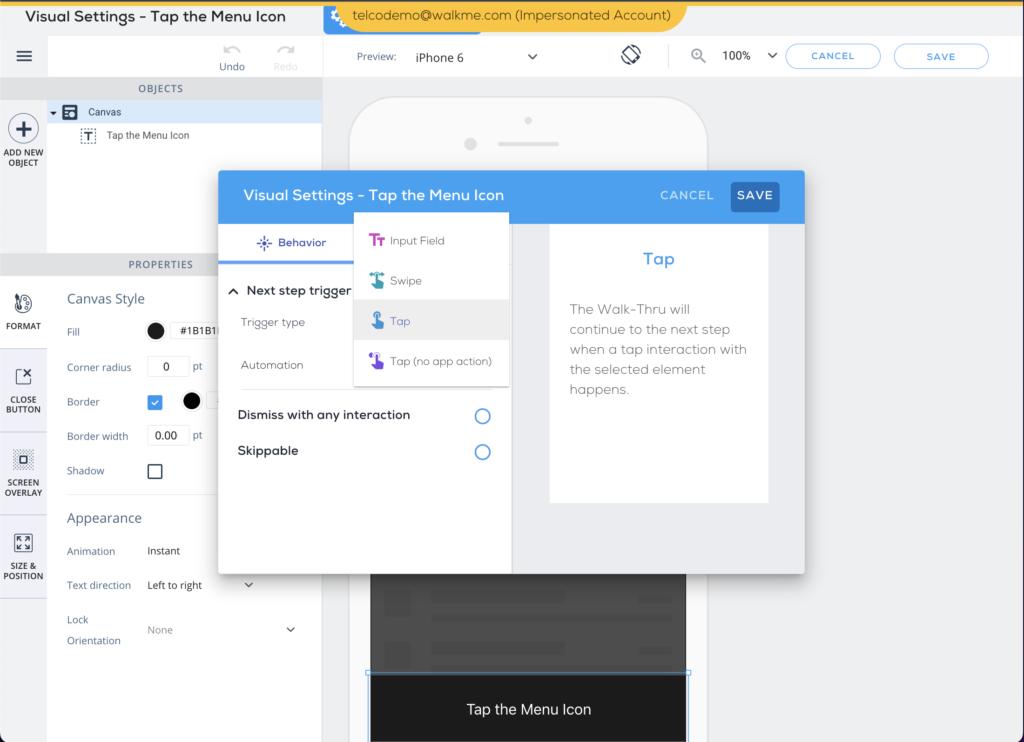The image size is (1024, 742).
Task: Select Swipe from the trigger type list
Action: tap(405, 281)
